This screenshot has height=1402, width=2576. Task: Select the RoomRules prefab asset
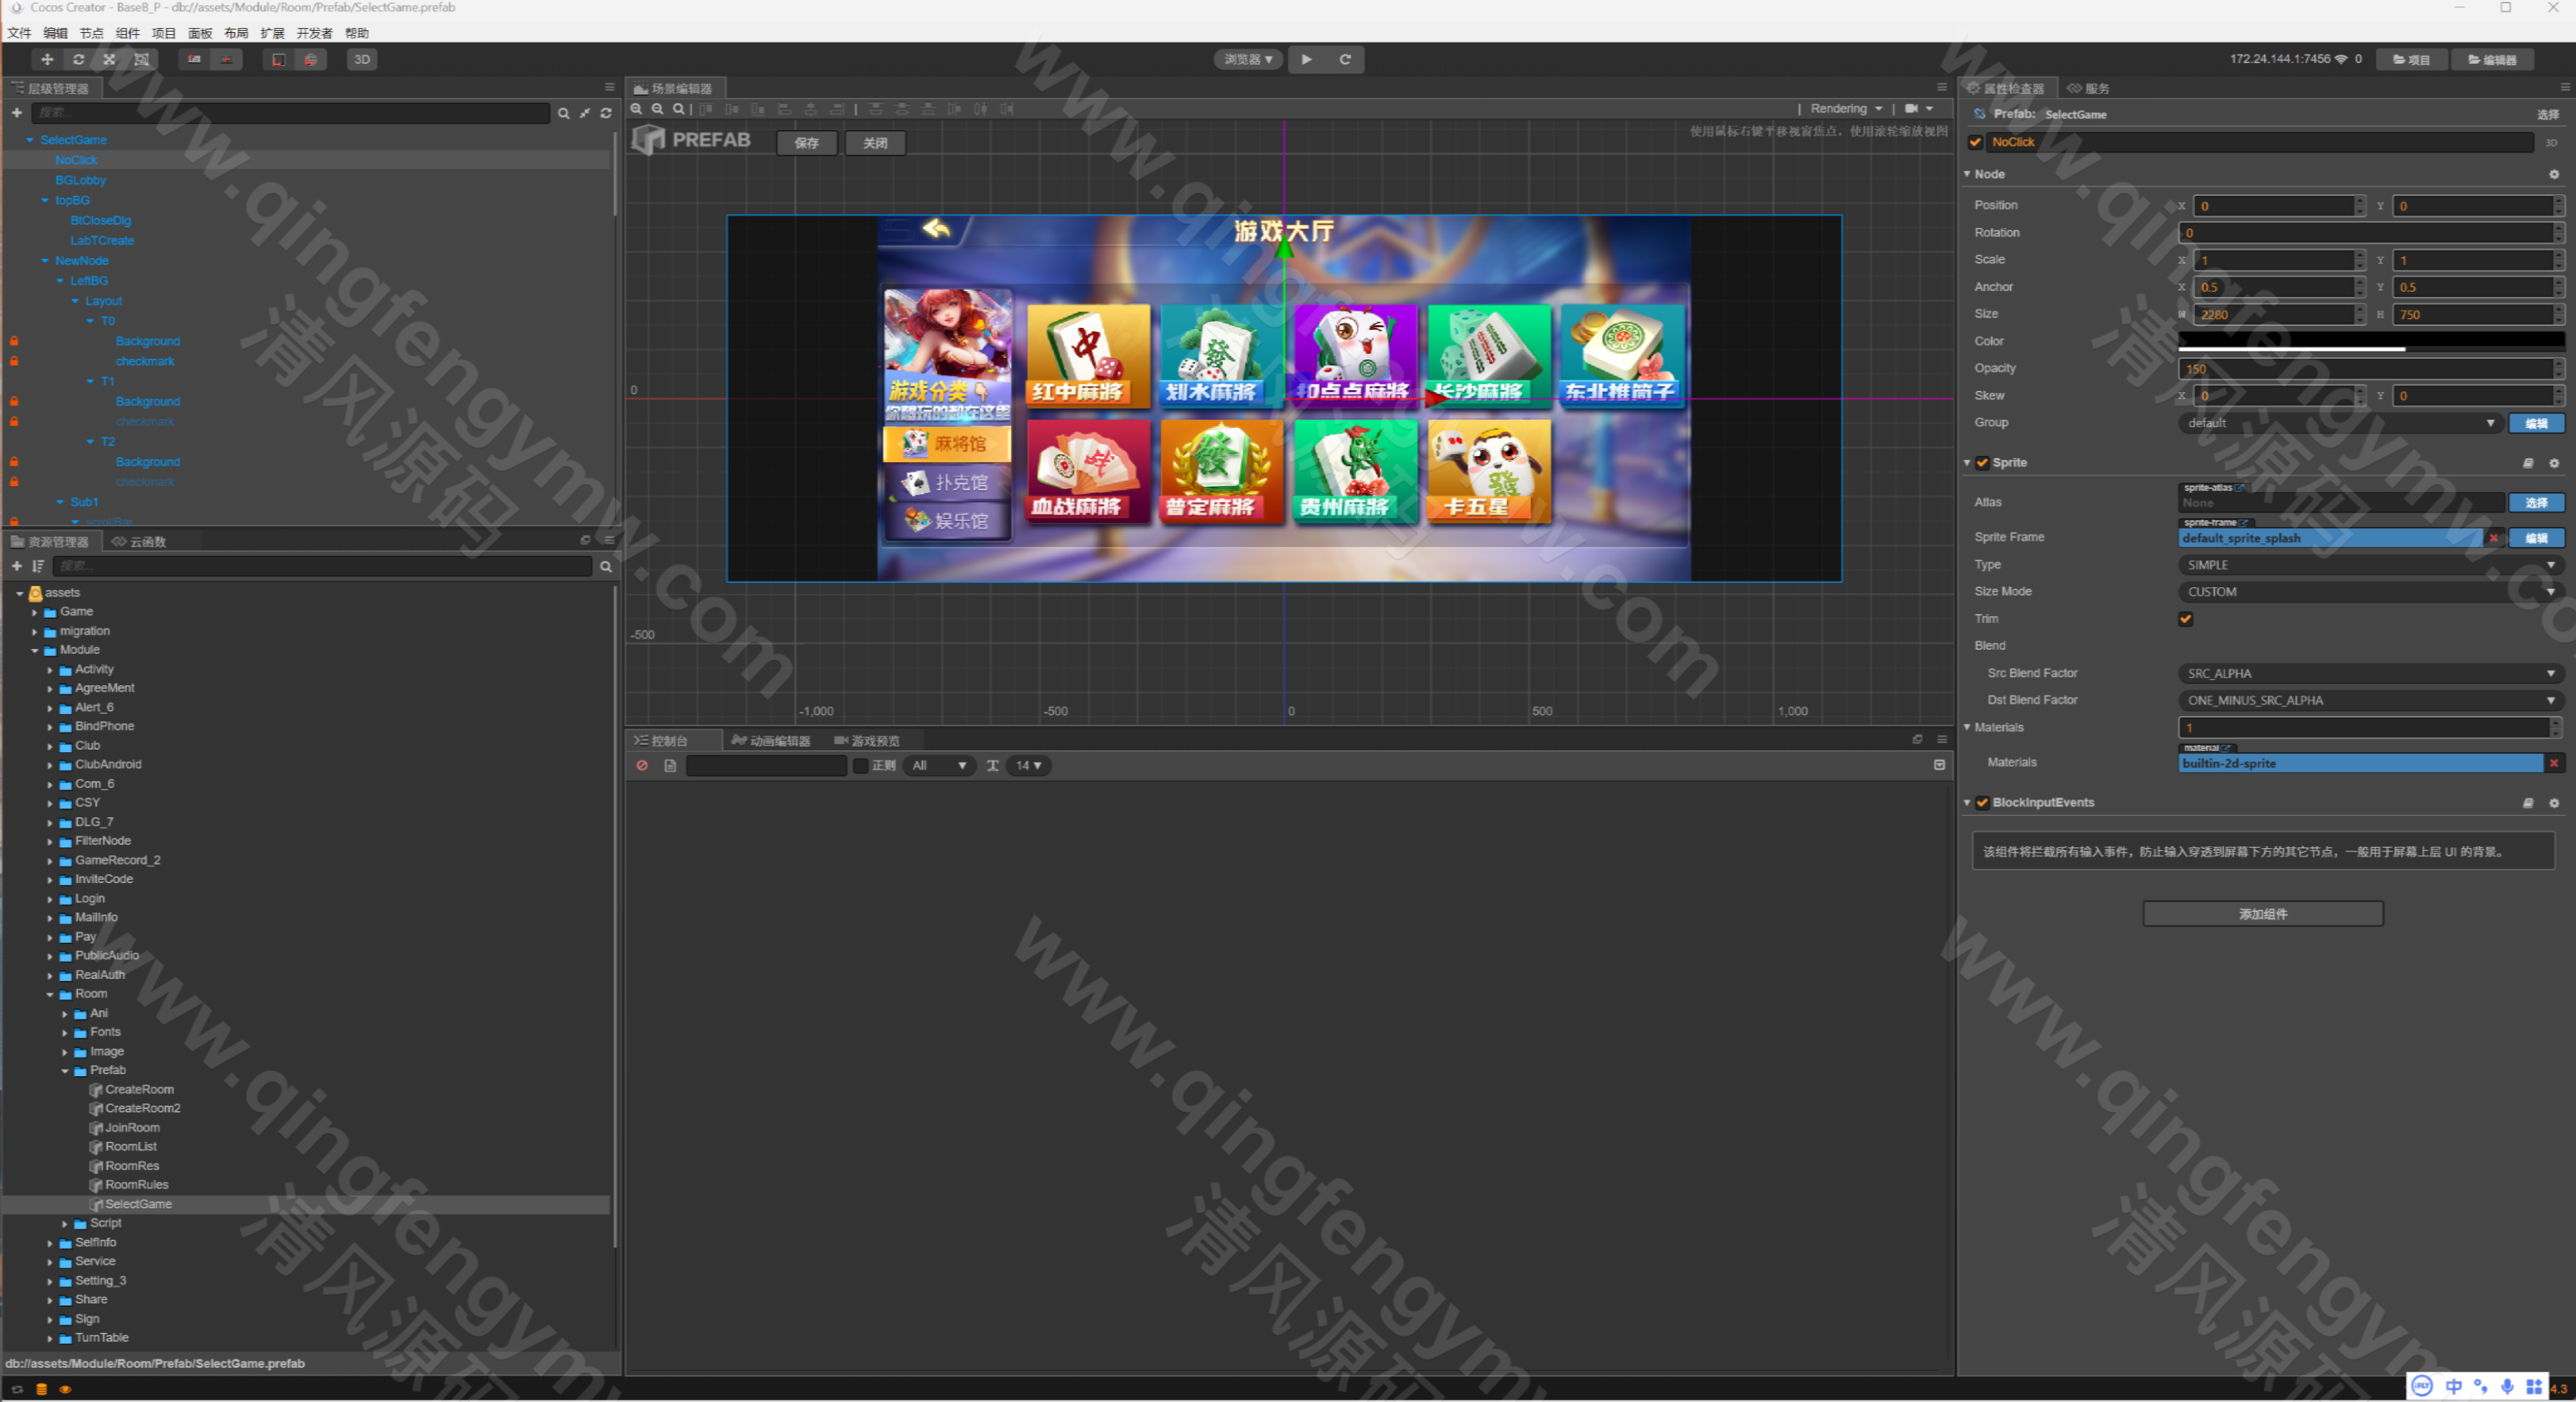[x=137, y=1185]
